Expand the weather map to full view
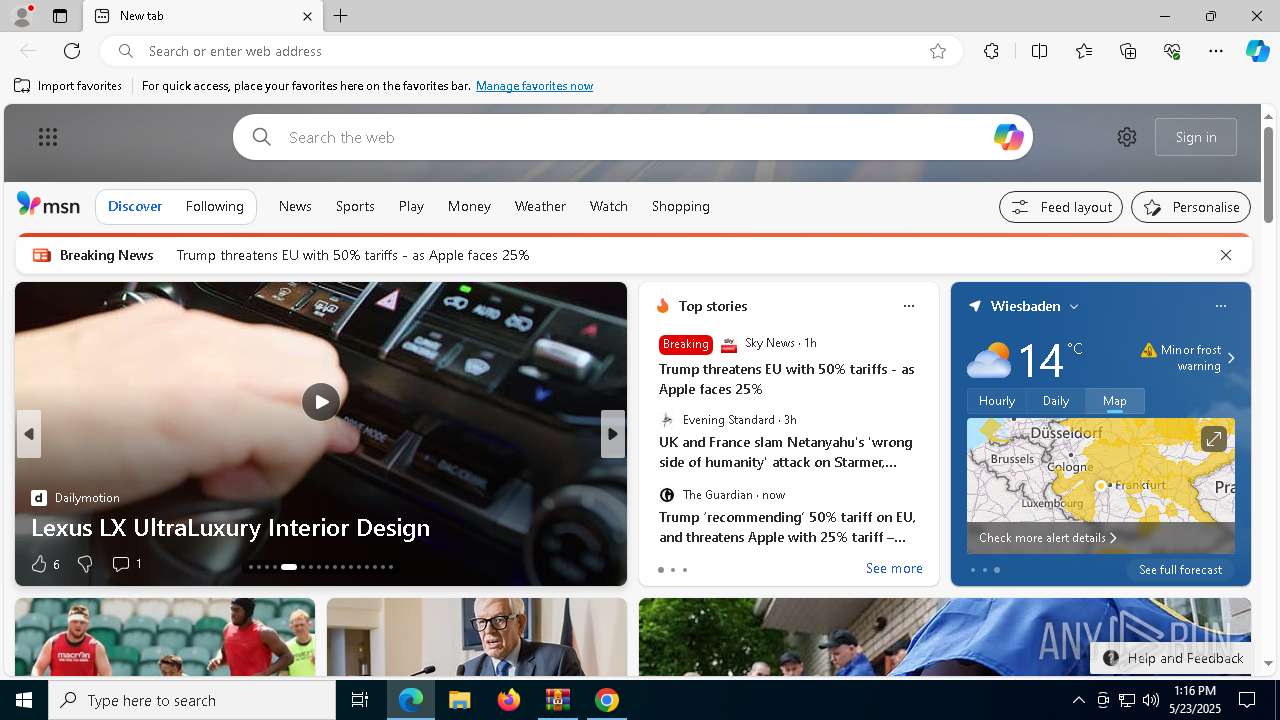This screenshot has width=1280, height=720. [1213, 439]
